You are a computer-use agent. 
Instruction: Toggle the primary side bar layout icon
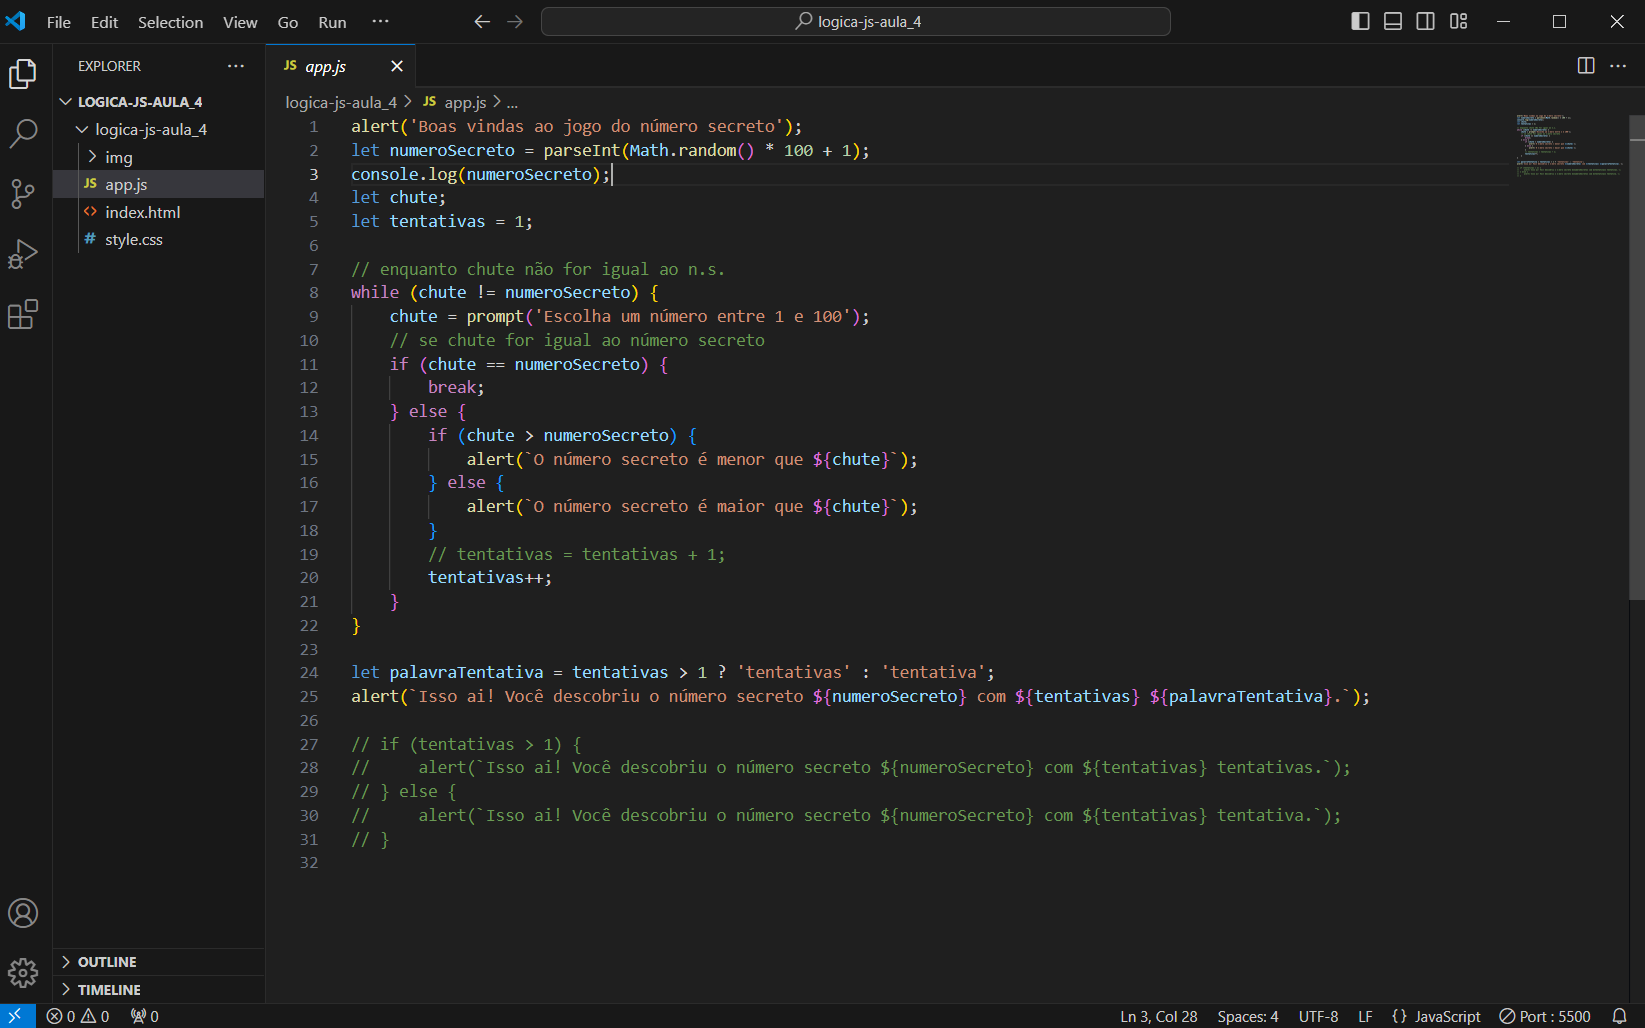[1360, 22]
